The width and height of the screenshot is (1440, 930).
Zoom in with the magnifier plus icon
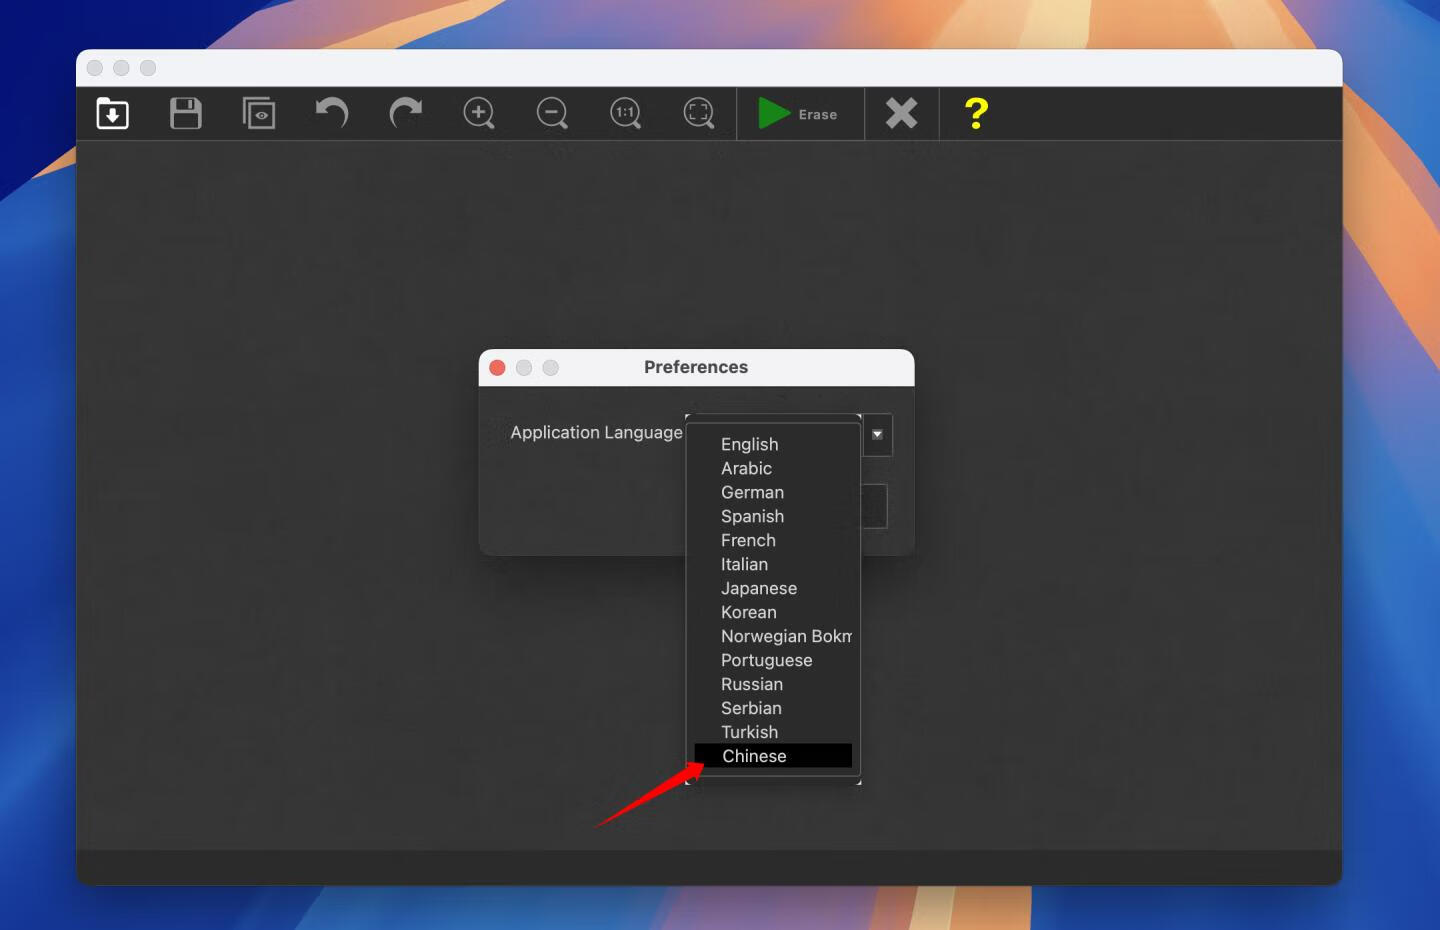[479, 113]
